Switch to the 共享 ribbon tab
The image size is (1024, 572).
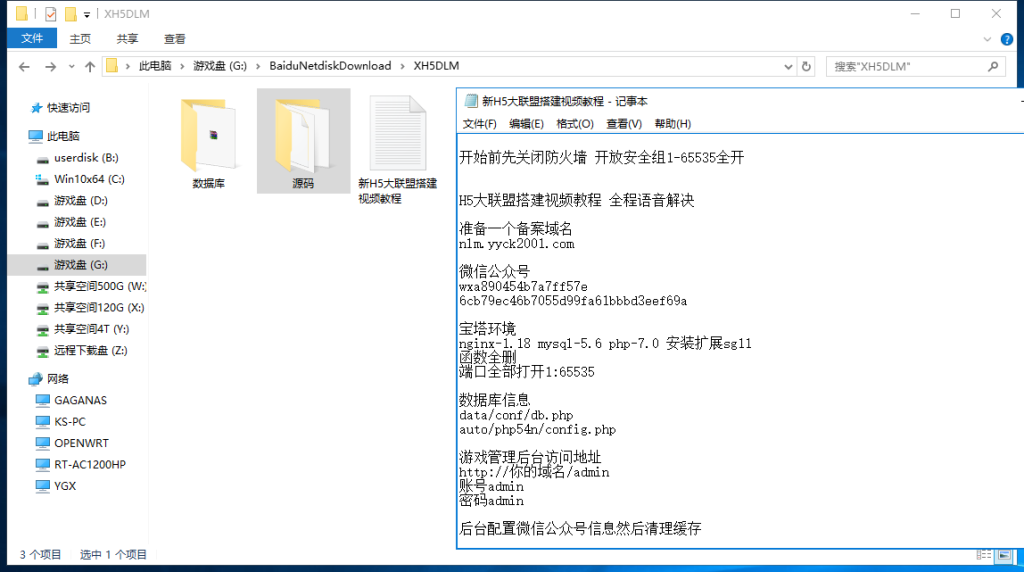click(x=127, y=39)
